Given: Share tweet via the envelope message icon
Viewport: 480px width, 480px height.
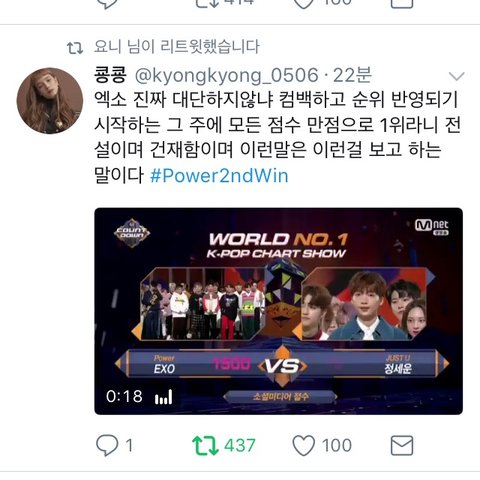Looking at the screenshot, I should coord(402,445).
